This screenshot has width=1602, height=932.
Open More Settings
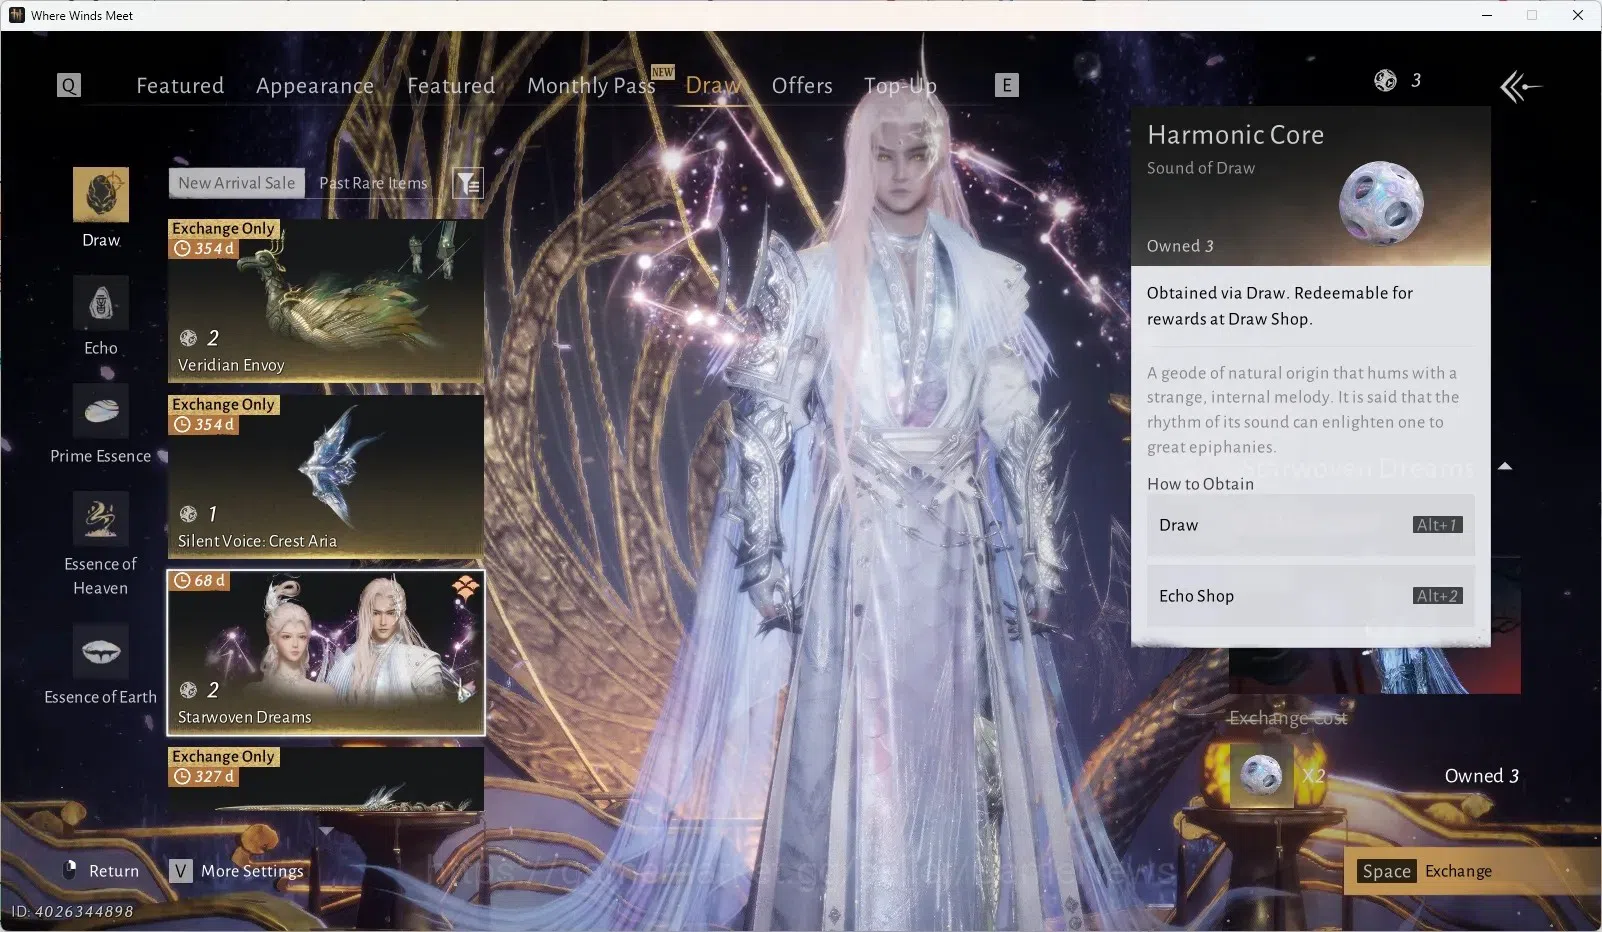pyautogui.click(x=237, y=871)
